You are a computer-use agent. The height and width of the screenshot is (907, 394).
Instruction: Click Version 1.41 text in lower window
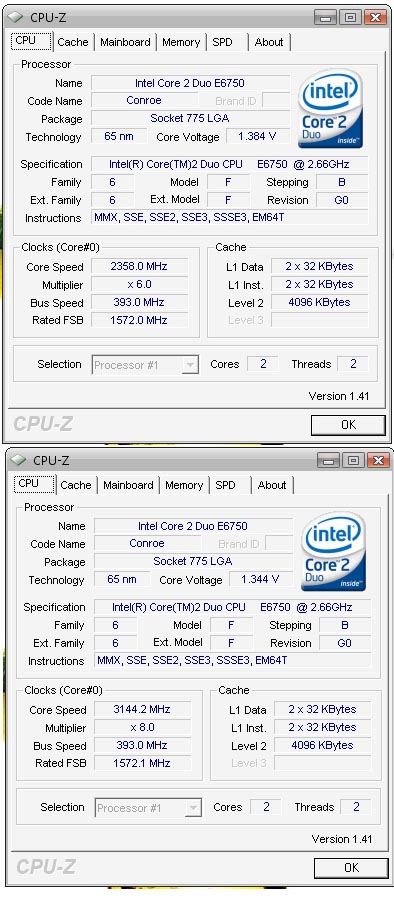(341, 839)
